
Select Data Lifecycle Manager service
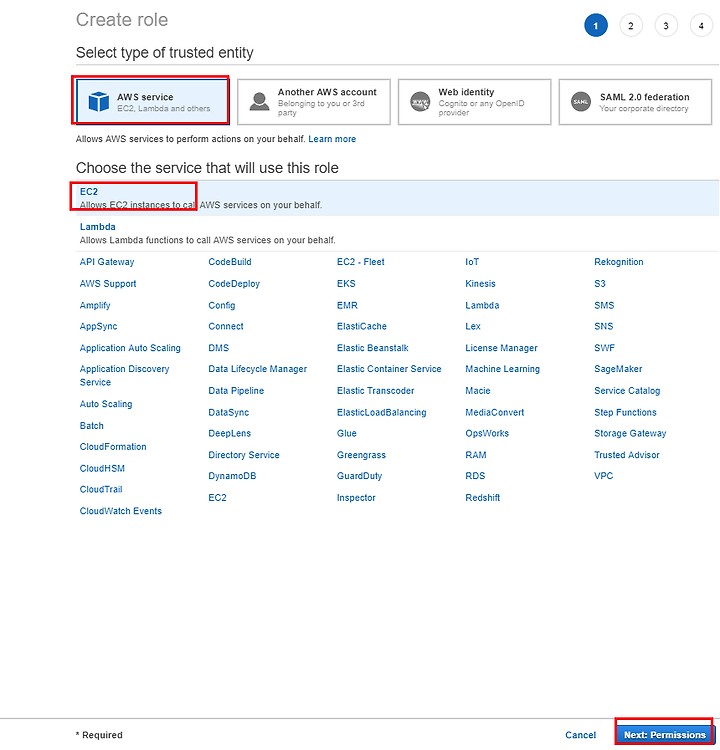pyautogui.click(x=257, y=369)
